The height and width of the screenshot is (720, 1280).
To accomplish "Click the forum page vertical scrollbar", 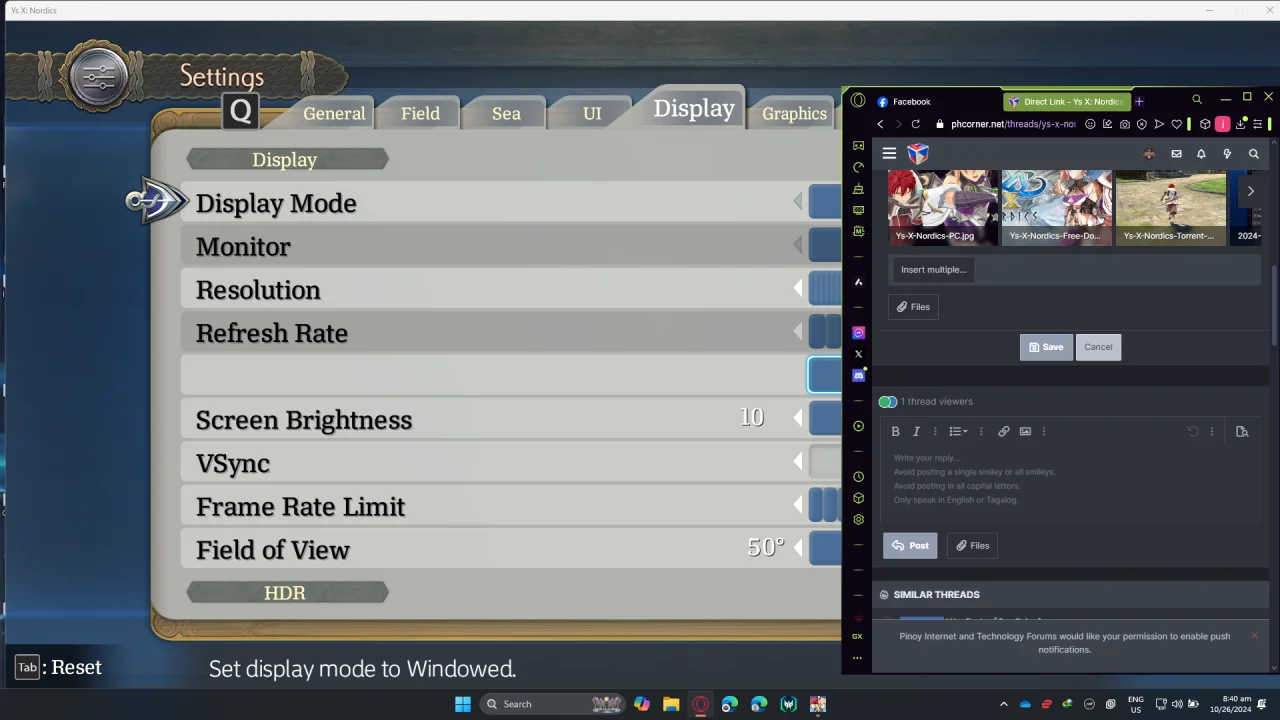I will pos(1274,305).
